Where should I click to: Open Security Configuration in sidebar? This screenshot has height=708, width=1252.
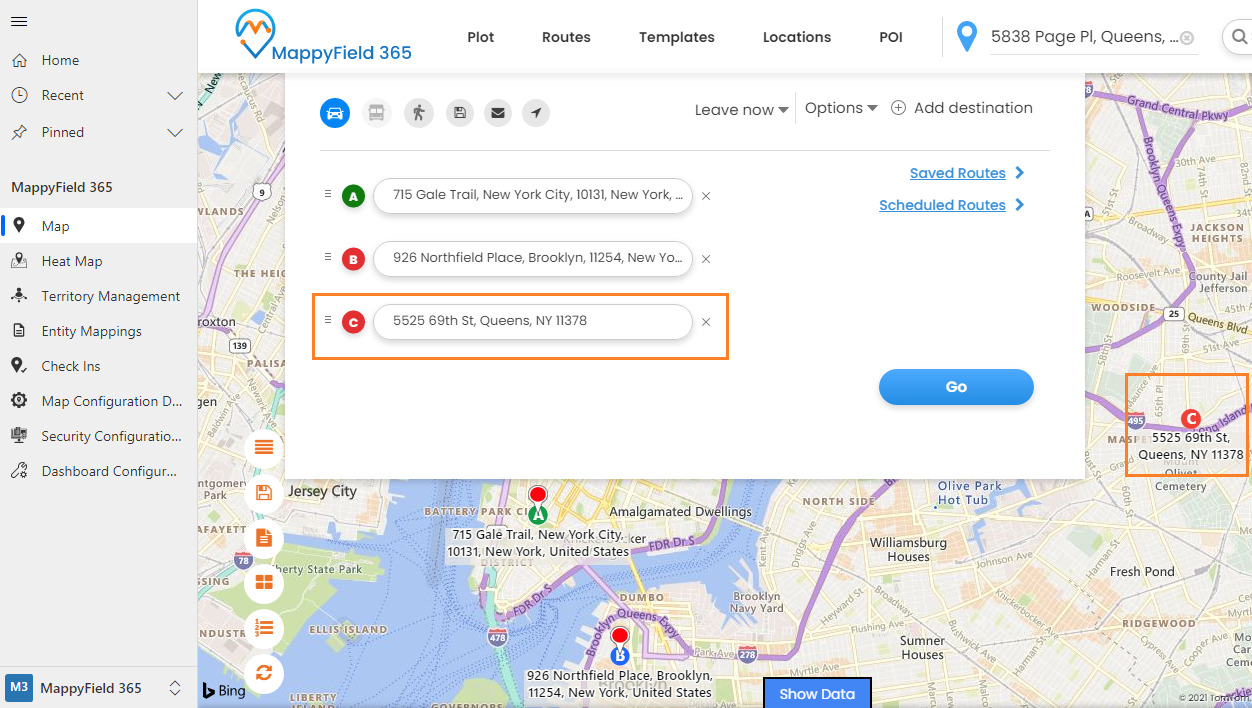(98, 436)
